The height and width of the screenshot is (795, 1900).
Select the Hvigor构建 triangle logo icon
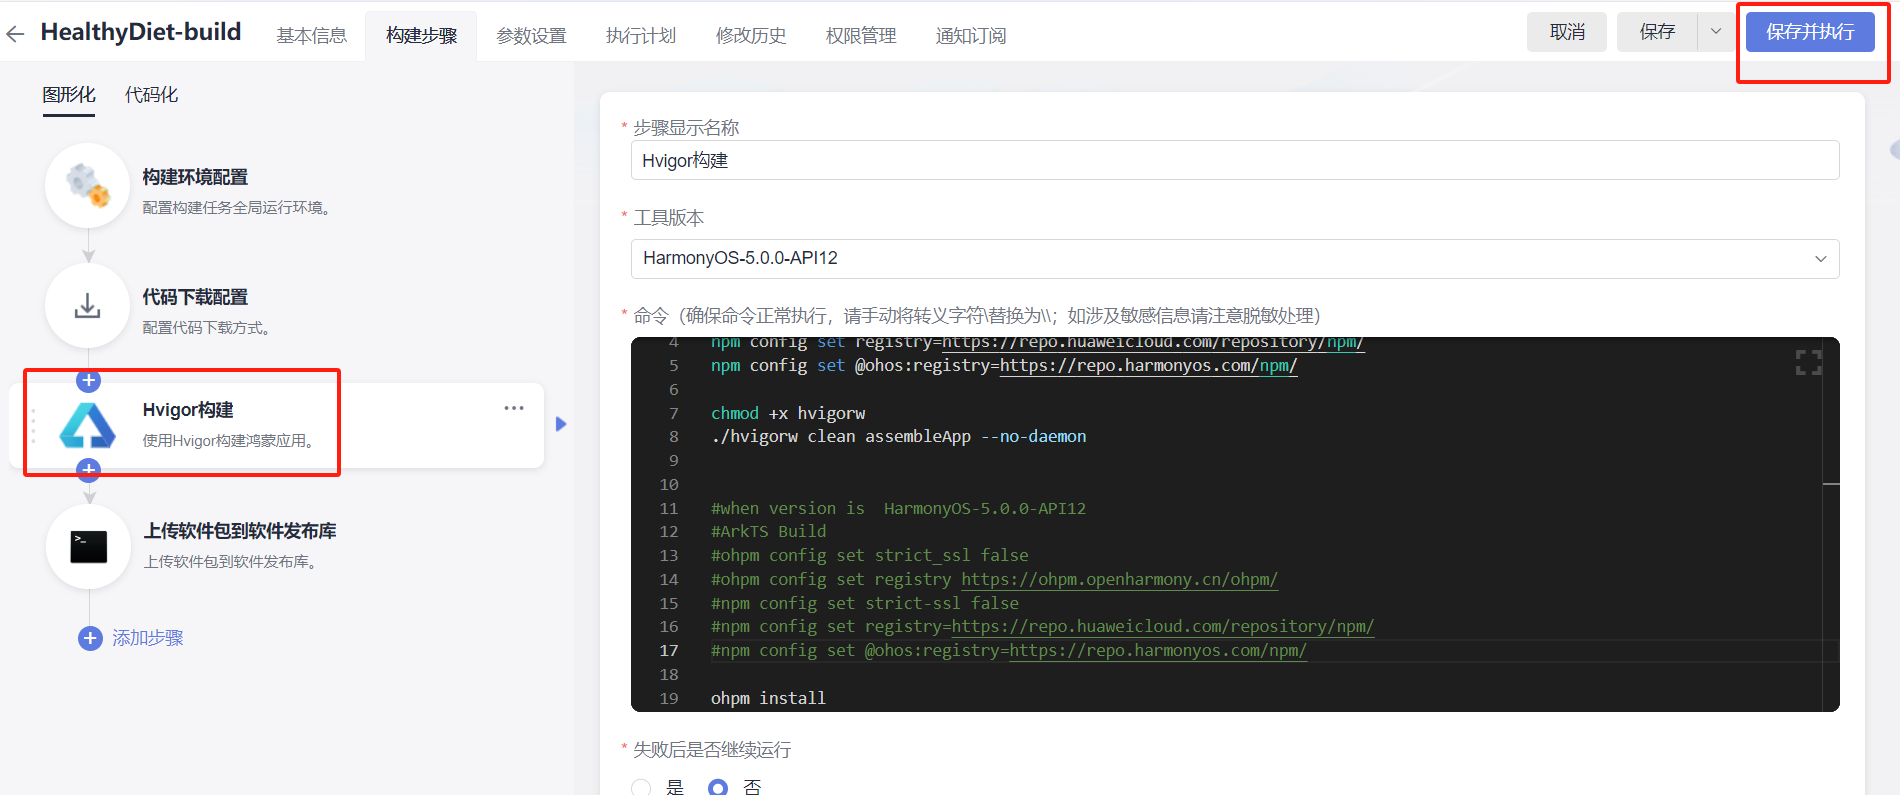[88, 425]
